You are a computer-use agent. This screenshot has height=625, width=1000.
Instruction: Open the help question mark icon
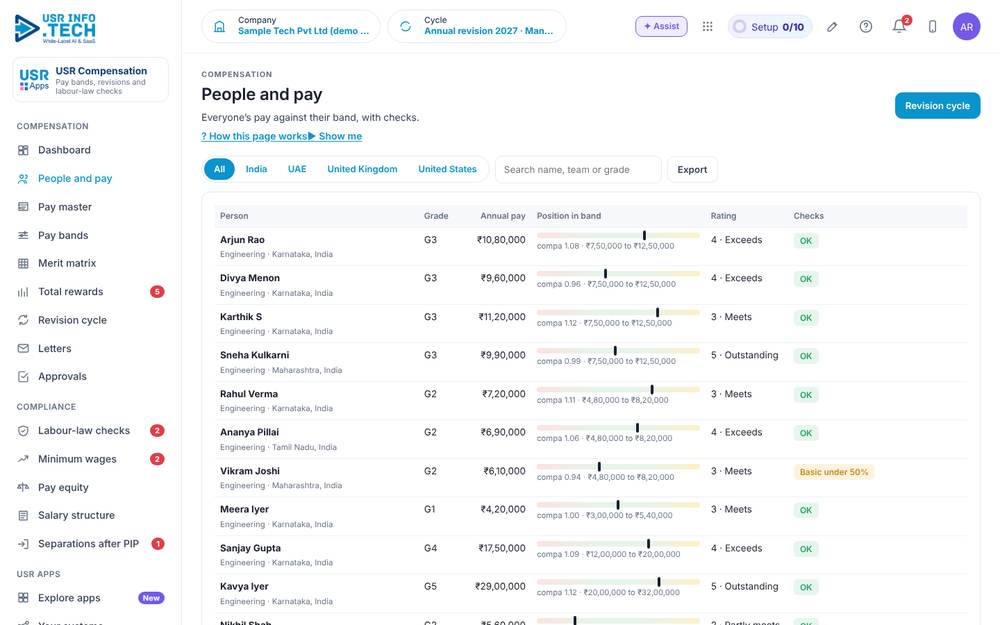point(865,27)
